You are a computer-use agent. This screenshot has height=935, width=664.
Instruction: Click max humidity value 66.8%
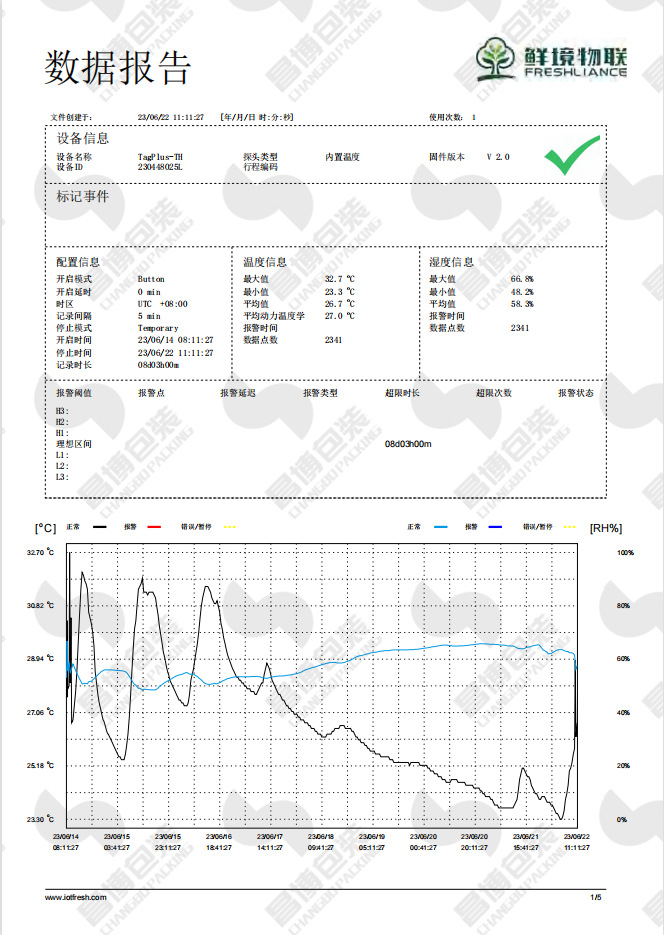522,279
